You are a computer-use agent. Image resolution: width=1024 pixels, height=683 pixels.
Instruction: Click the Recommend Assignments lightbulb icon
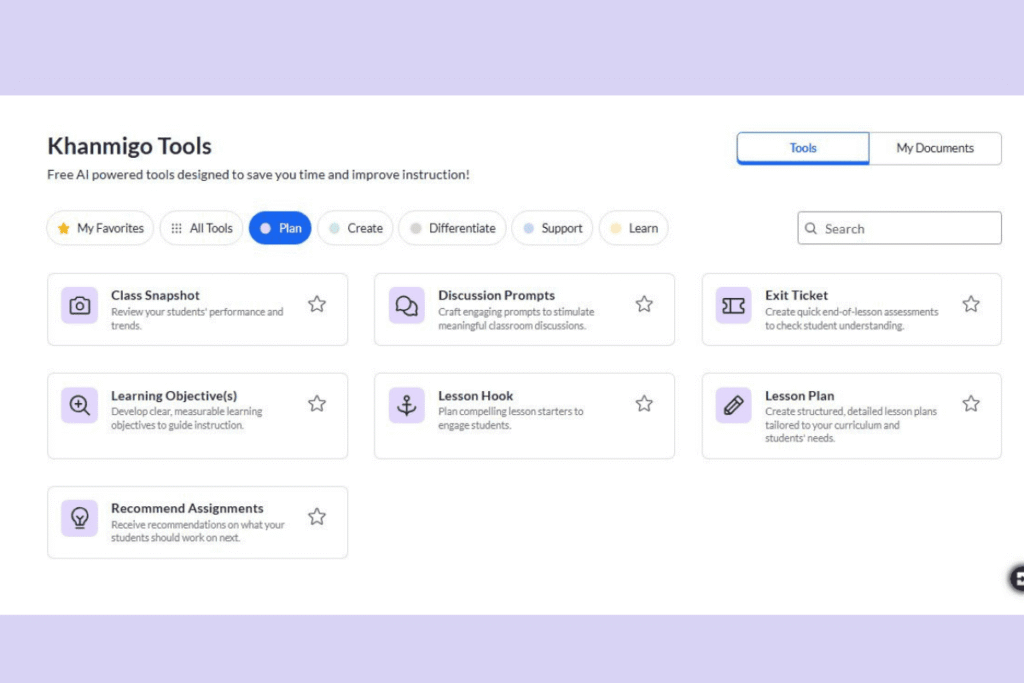[x=80, y=518]
